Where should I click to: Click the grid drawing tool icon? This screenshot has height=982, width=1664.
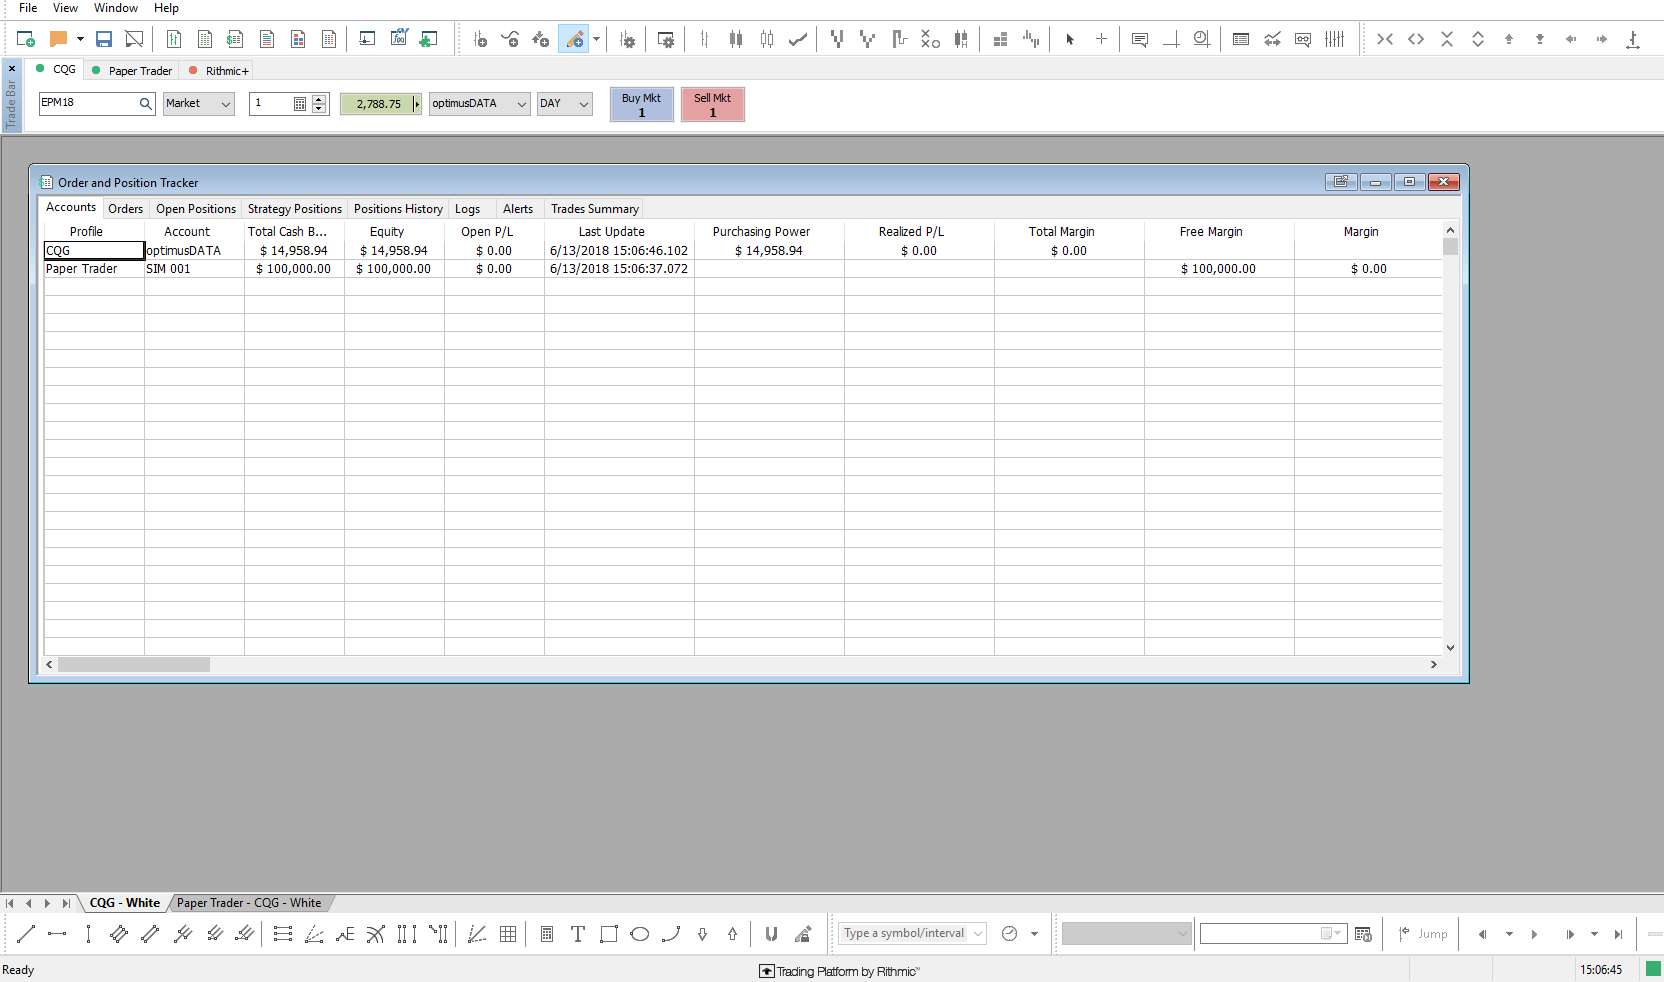pos(508,934)
